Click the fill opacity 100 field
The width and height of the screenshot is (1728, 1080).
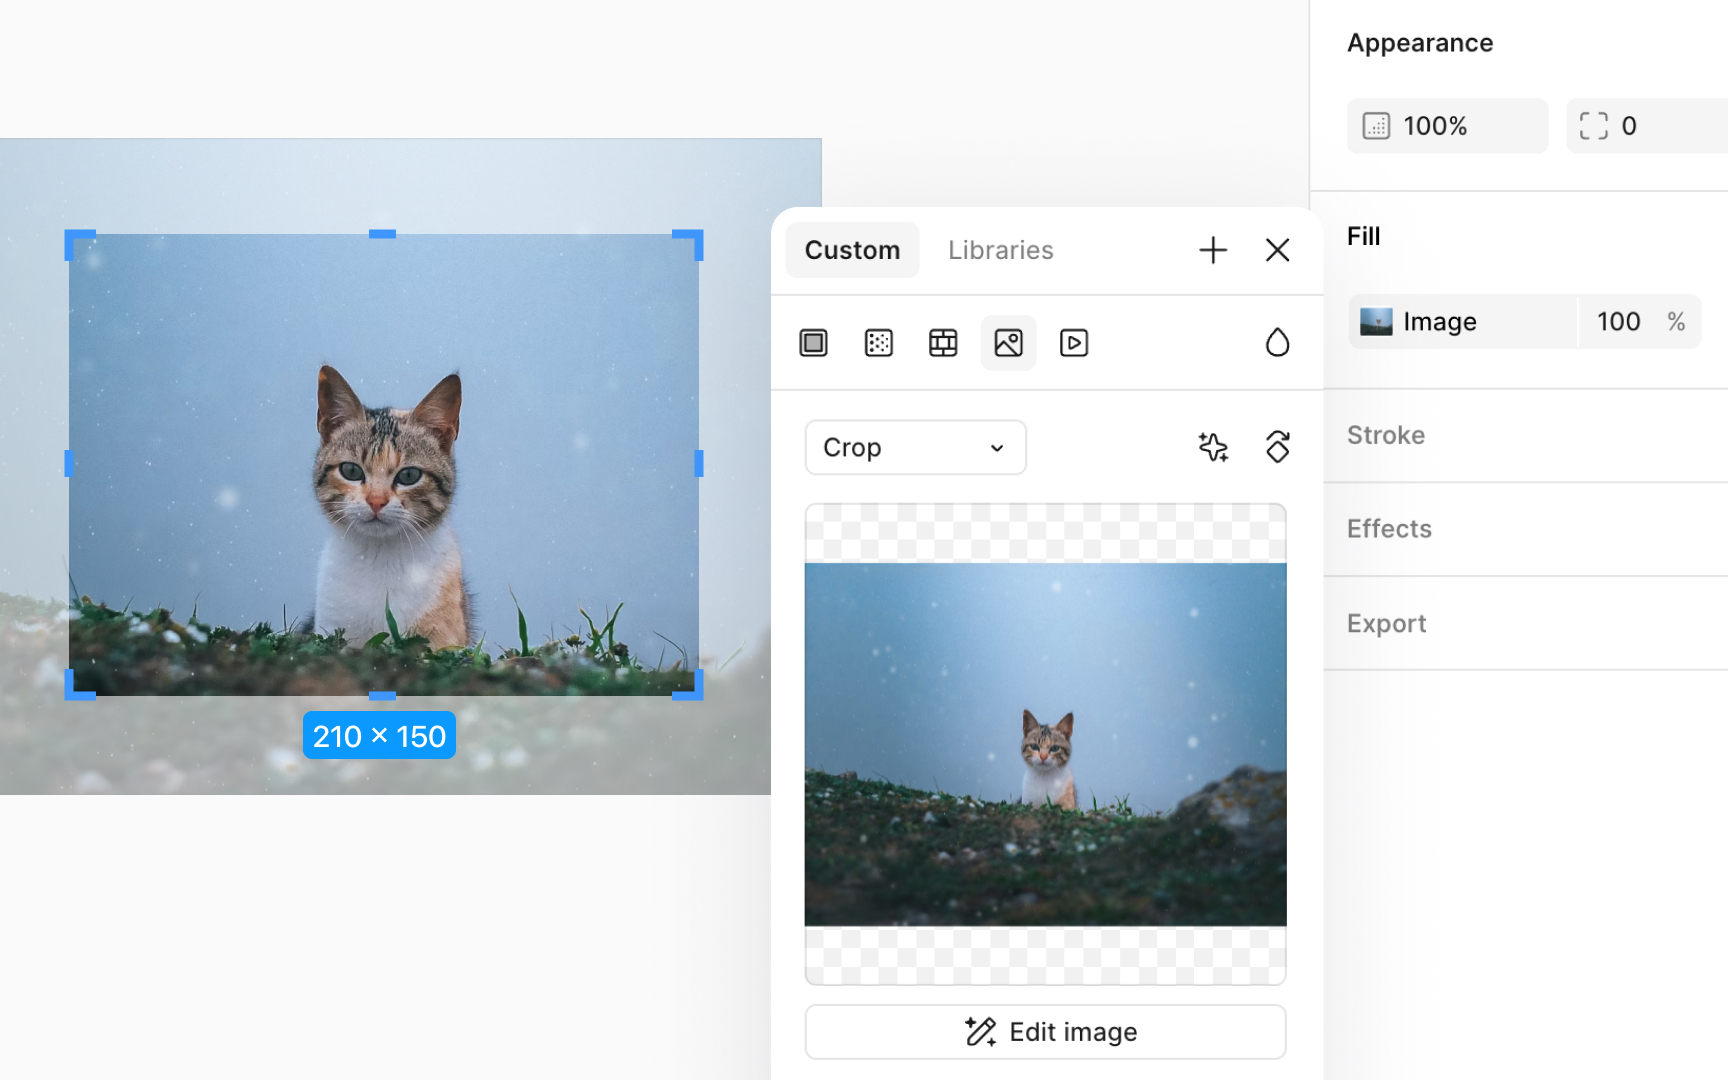(x=1617, y=321)
